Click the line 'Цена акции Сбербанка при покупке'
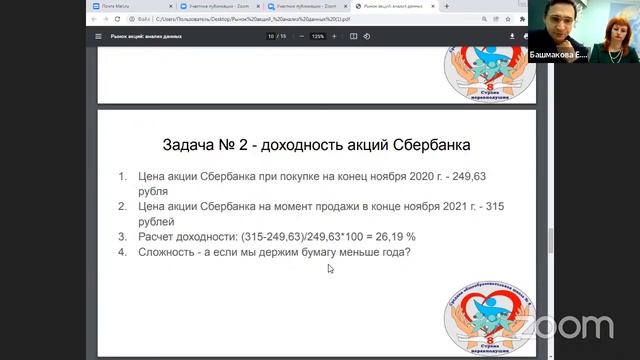 pos(312,184)
